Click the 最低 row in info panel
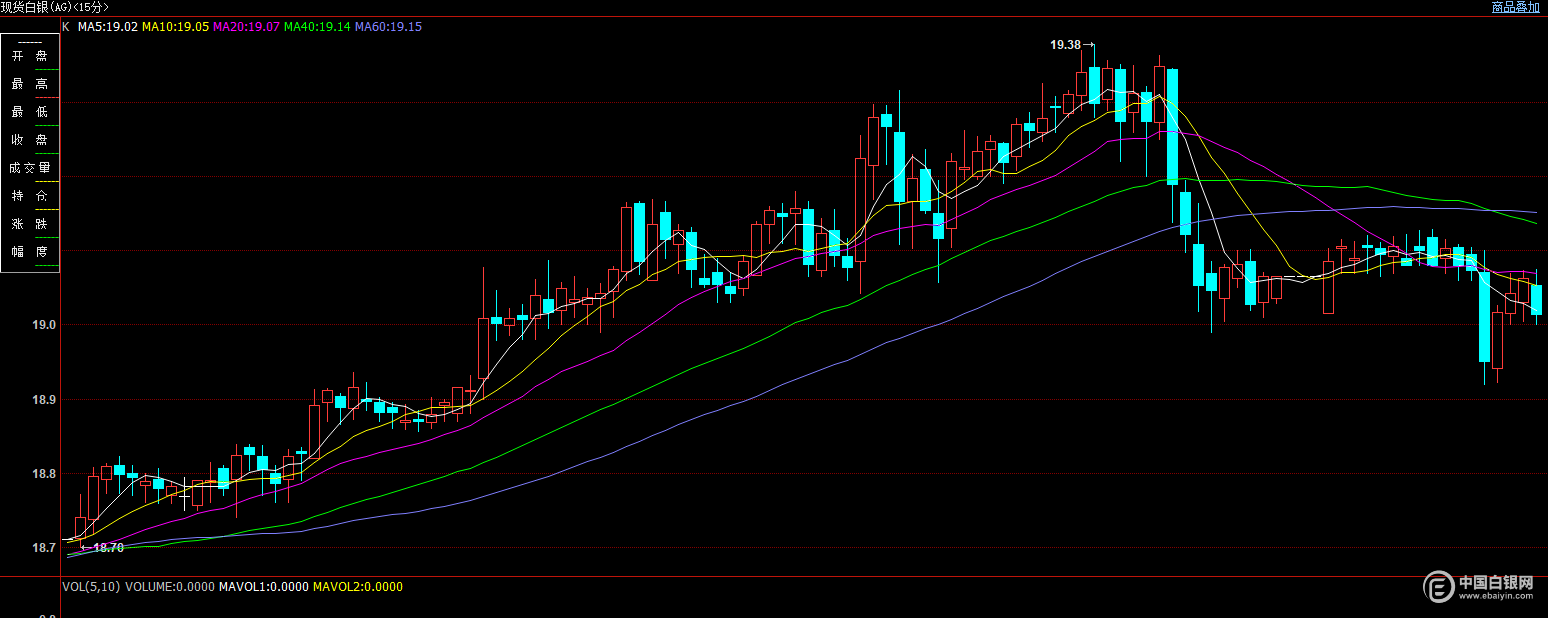Screen dimensions: 1548x618 pos(30,112)
